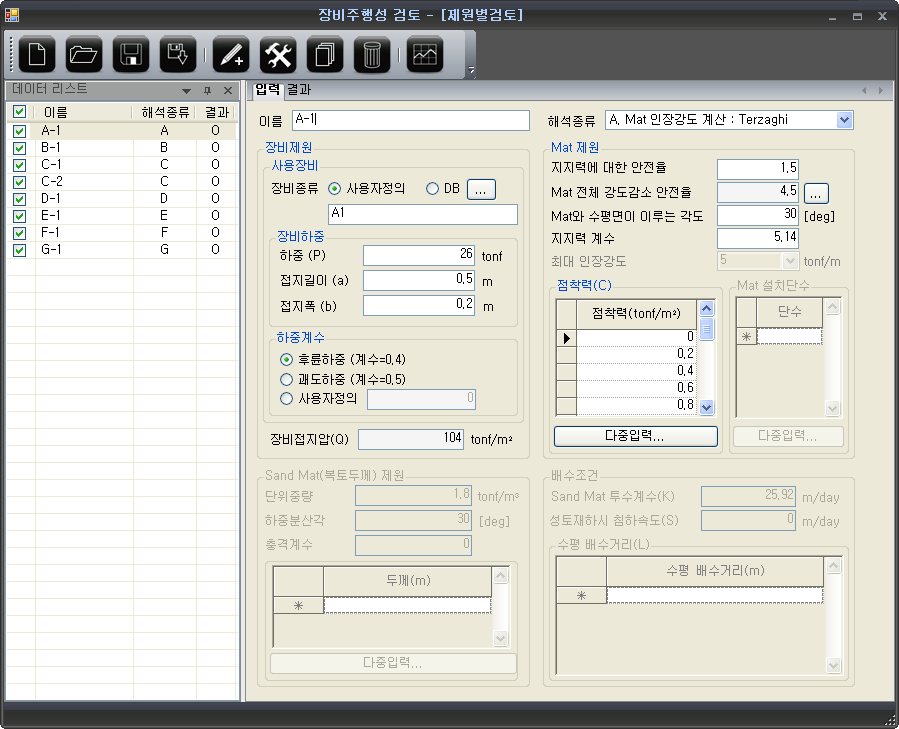Uncheck the G-1 row checkbox

tap(19, 250)
